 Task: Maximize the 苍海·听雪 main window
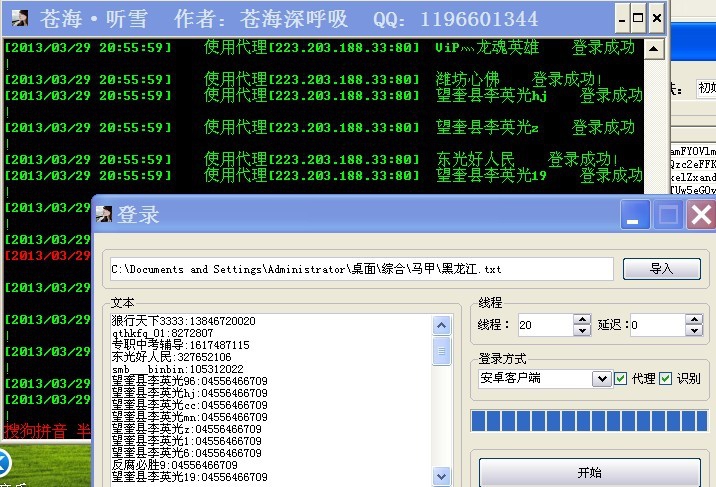point(638,18)
